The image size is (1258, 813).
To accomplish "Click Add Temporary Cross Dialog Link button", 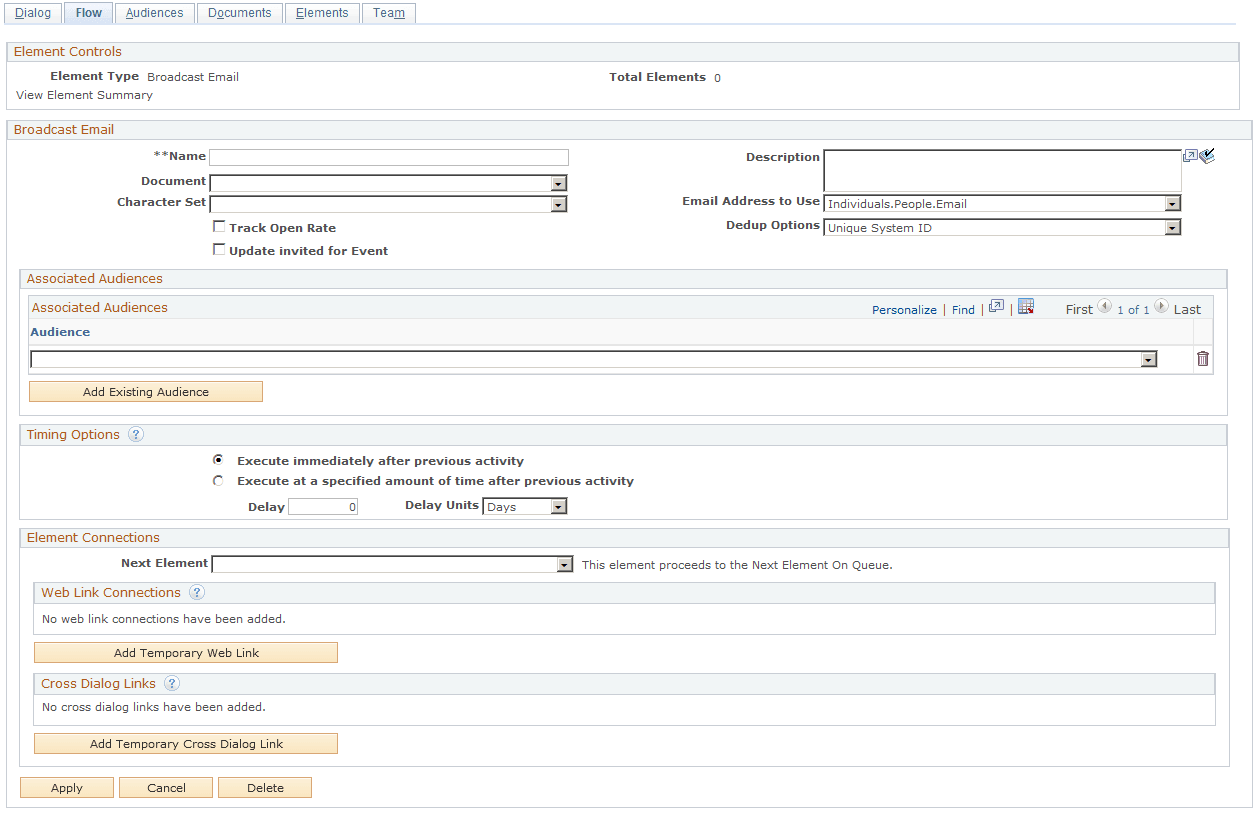I will [186, 744].
